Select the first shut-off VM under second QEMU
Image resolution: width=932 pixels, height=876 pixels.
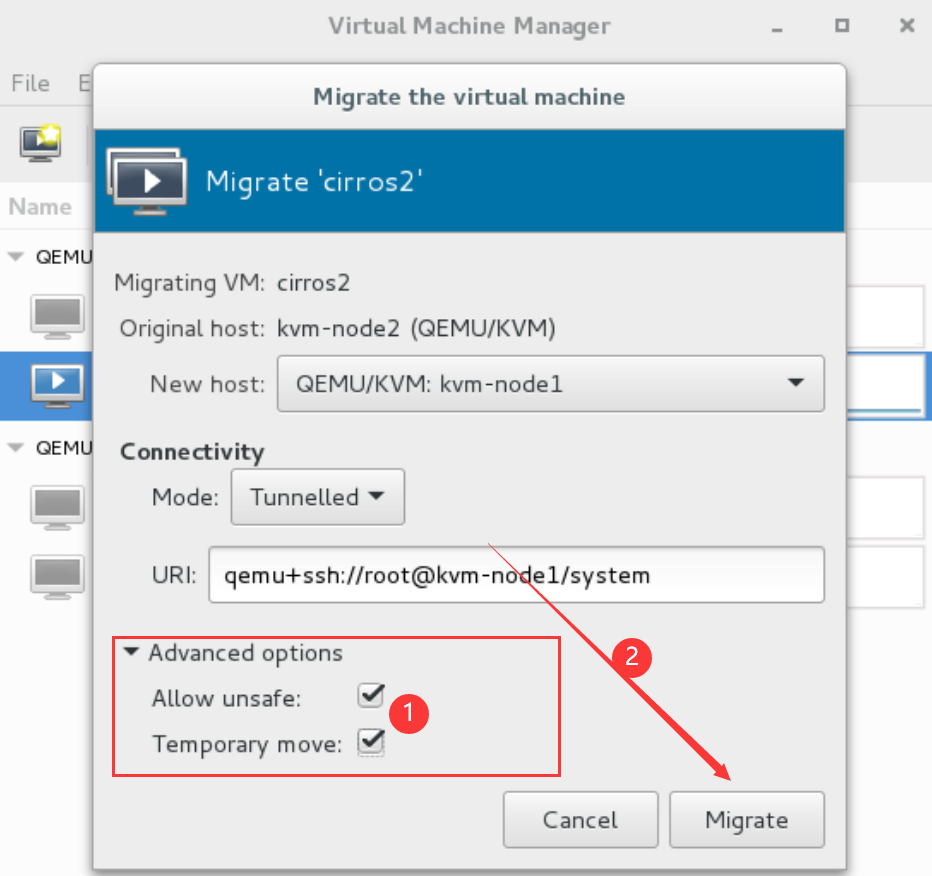(58, 508)
